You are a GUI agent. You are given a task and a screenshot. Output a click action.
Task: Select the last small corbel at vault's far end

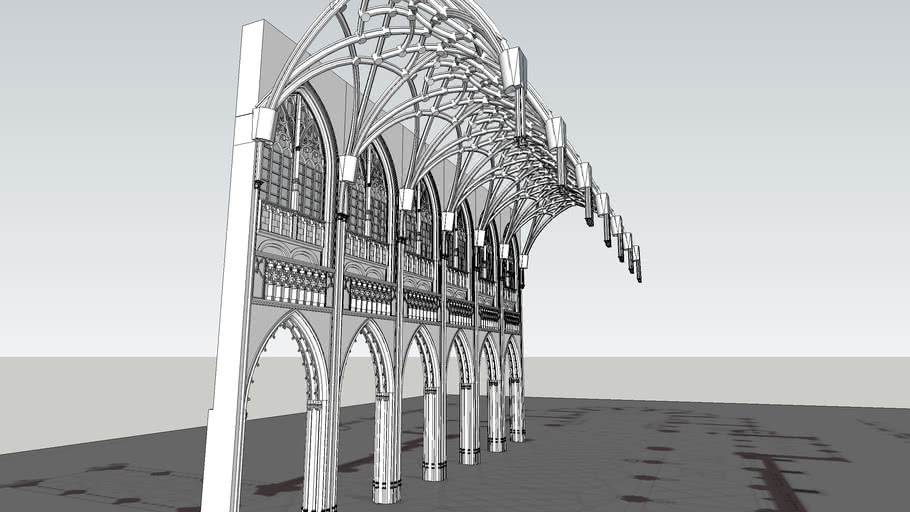pyautogui.click(x=637, y=262)
